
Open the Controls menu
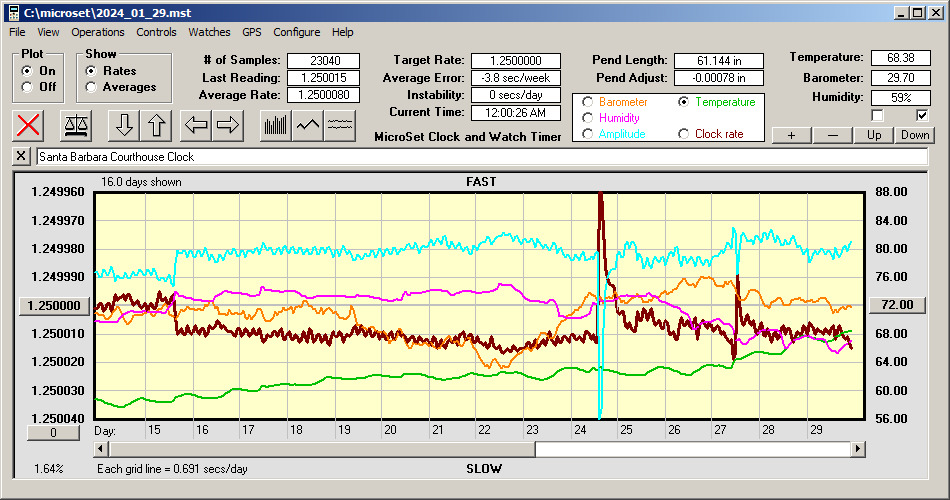click(x=156, y=32)
